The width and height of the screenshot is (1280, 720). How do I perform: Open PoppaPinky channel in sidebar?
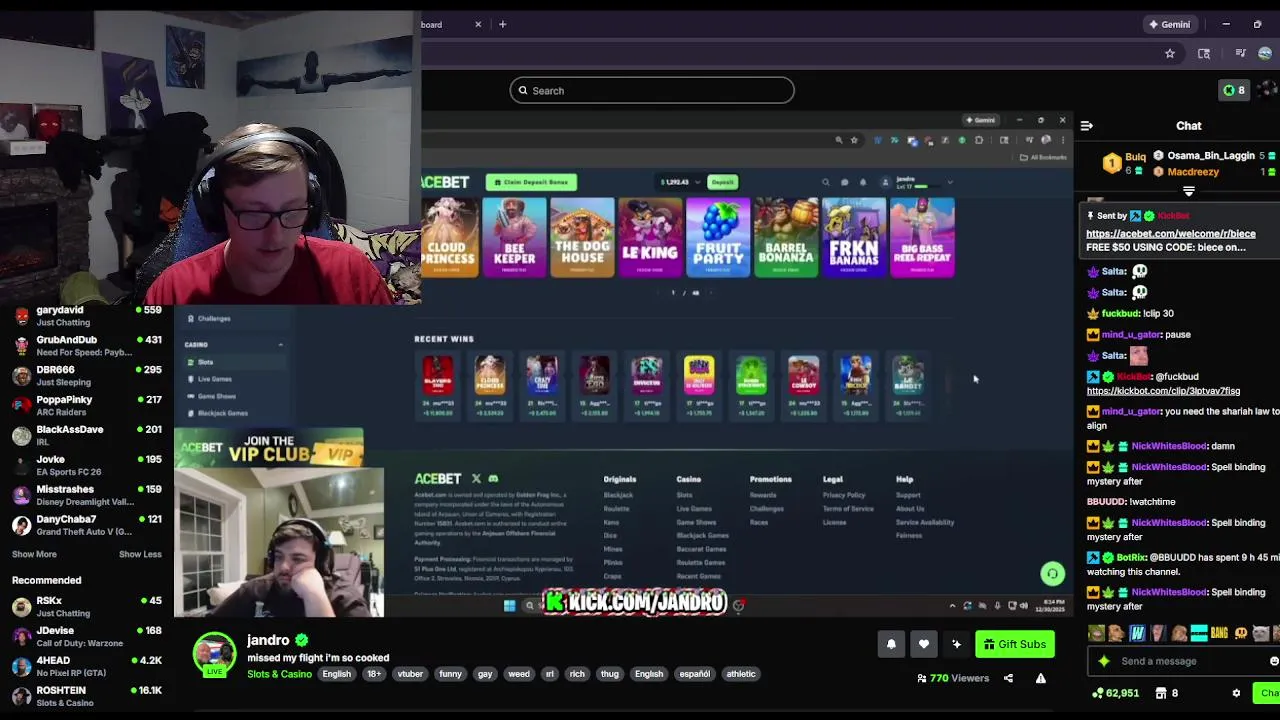point(87,406)
